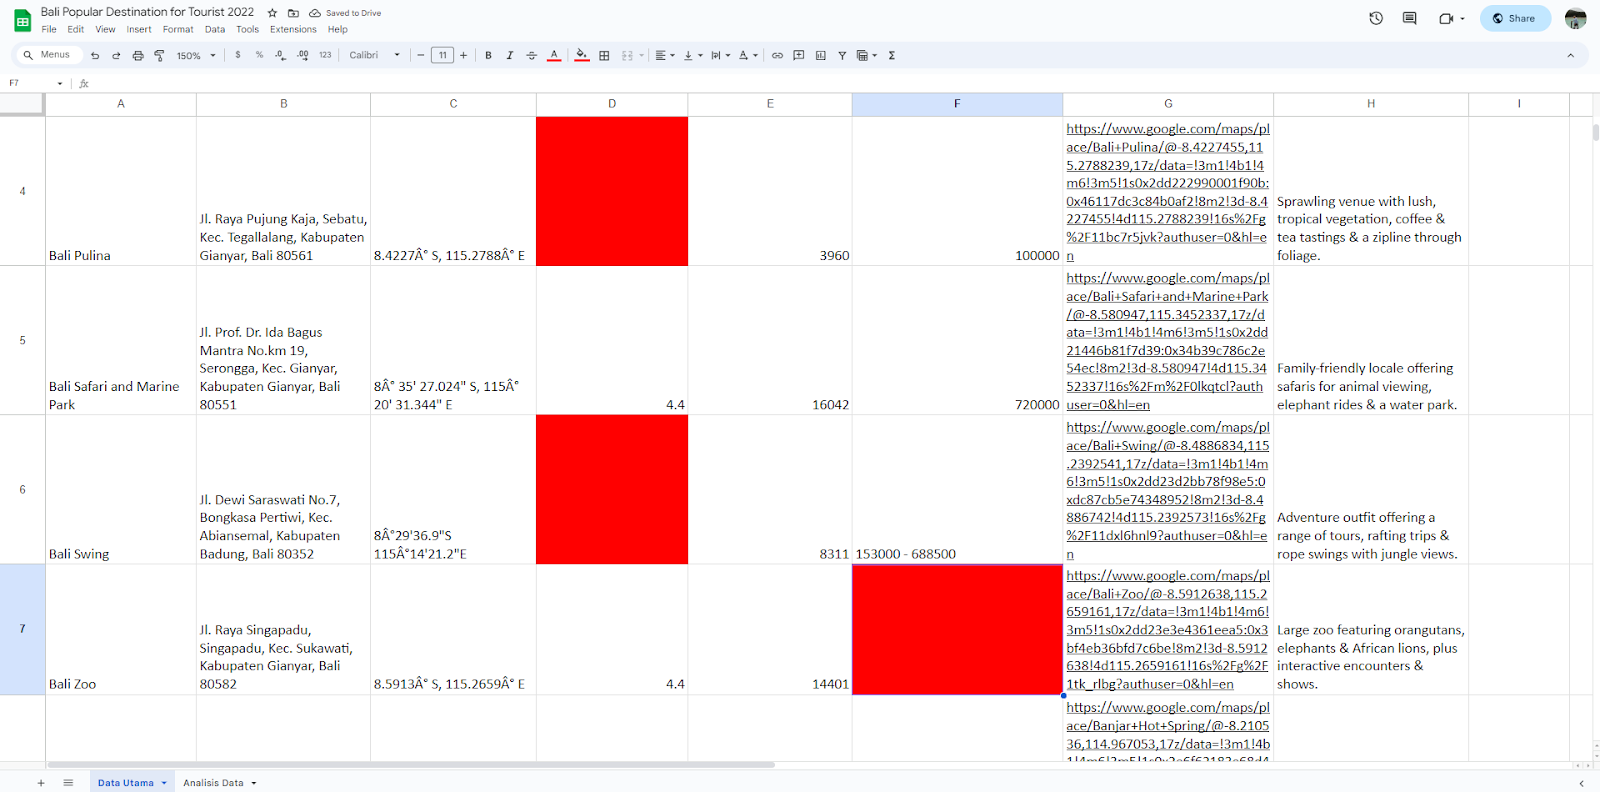This screenshot has height=792, width=1600.
Task: Activate the paint format tool
Action: coord(159,56)
